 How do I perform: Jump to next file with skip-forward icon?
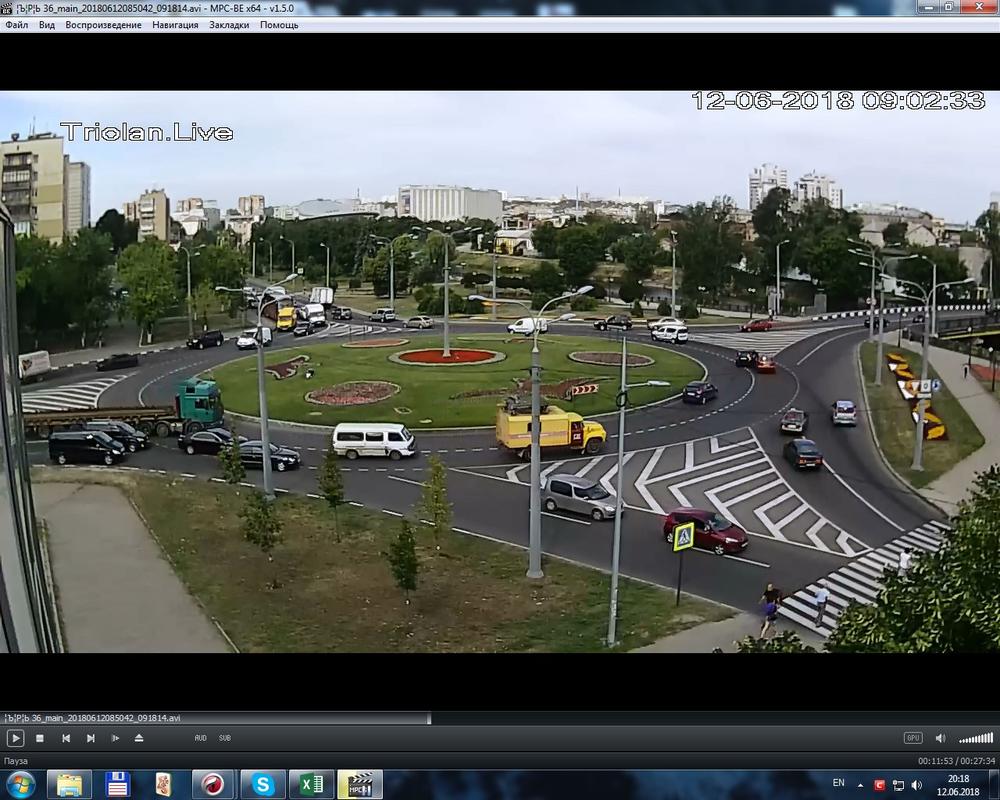(91, 738)
